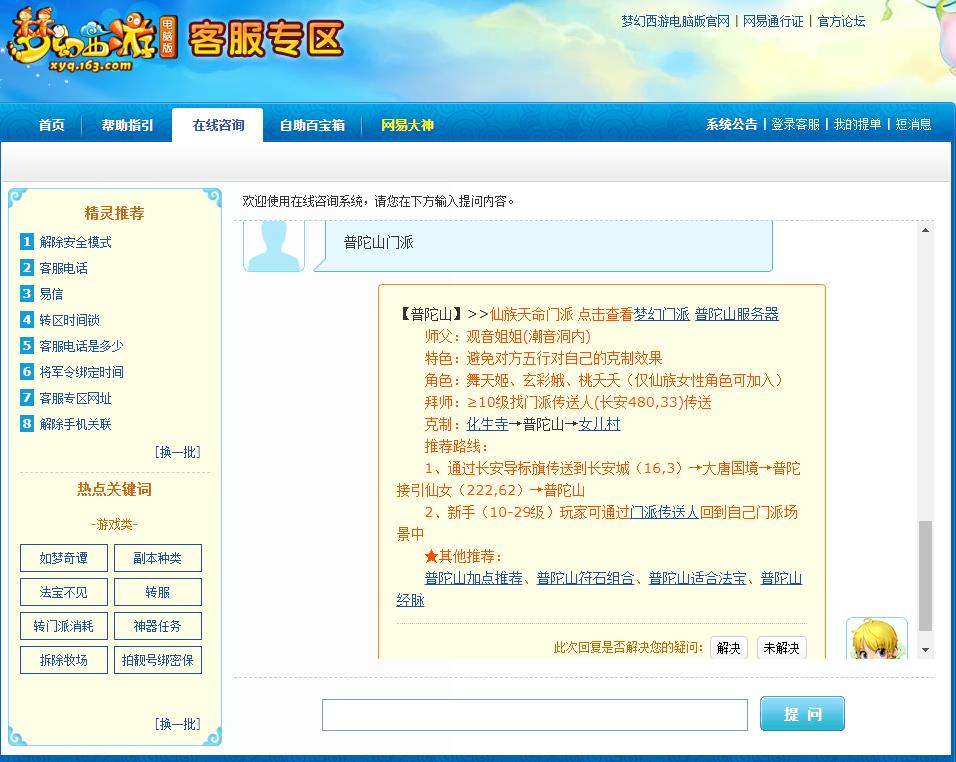Viewport: 956px width, 762px height.
Task: Click the question input field at the bottom
Action: point(533,713)
